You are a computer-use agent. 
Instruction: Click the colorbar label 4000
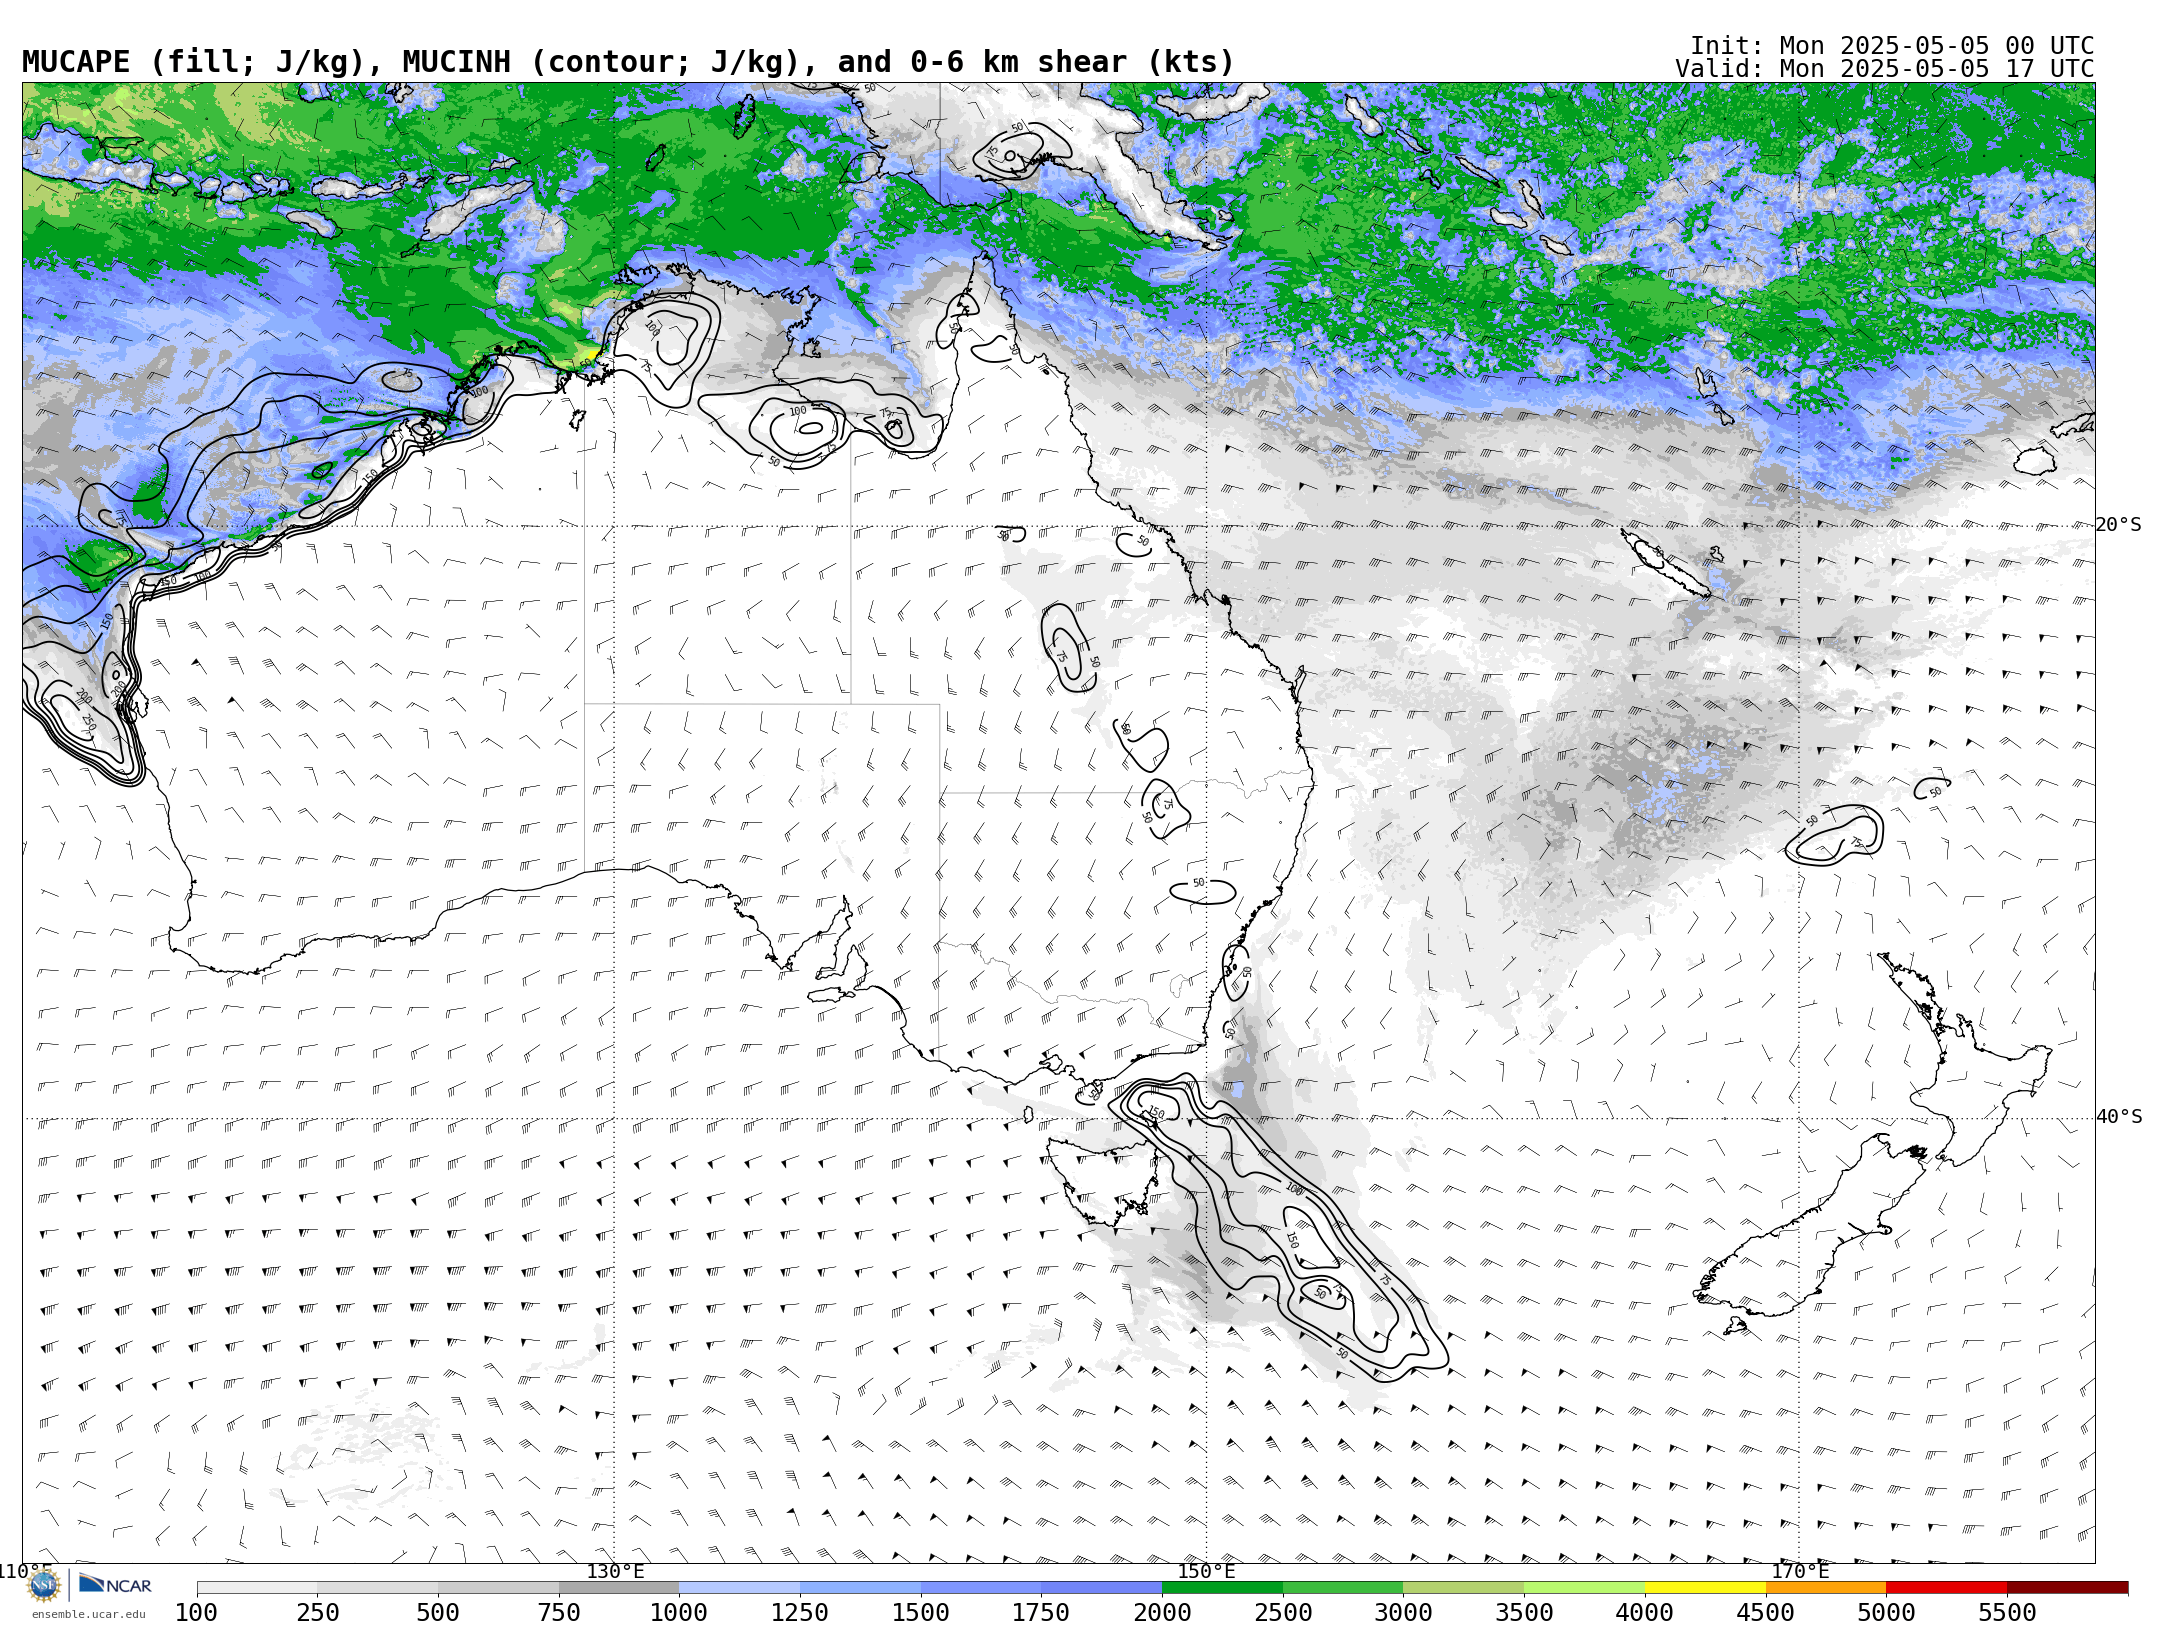click(x=1645, y=1613)
